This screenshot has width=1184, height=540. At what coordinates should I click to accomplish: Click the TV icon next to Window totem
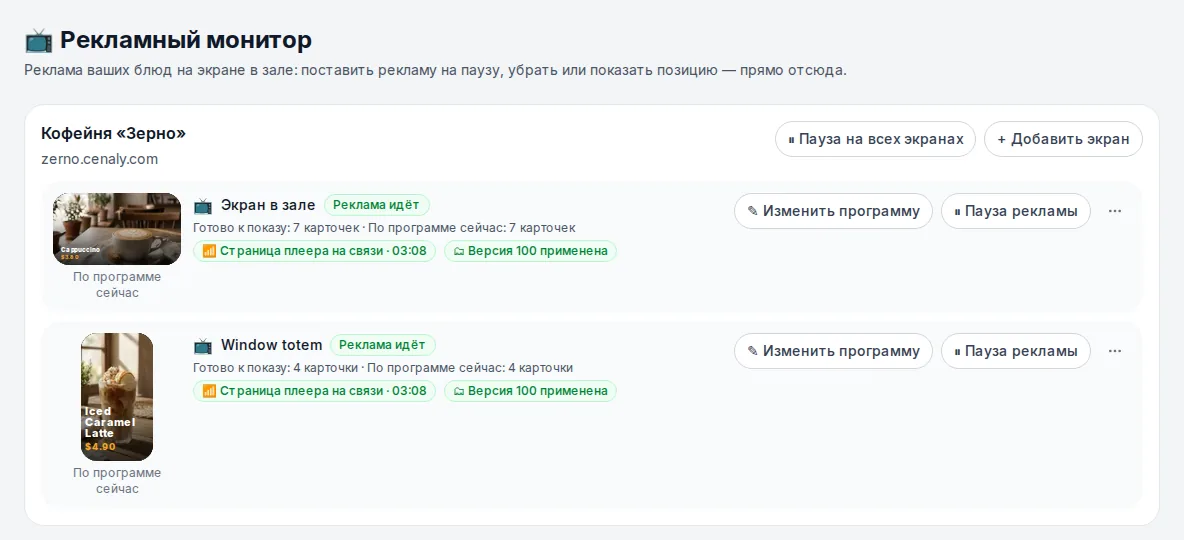pyautogui.click(x=202, y=346)
